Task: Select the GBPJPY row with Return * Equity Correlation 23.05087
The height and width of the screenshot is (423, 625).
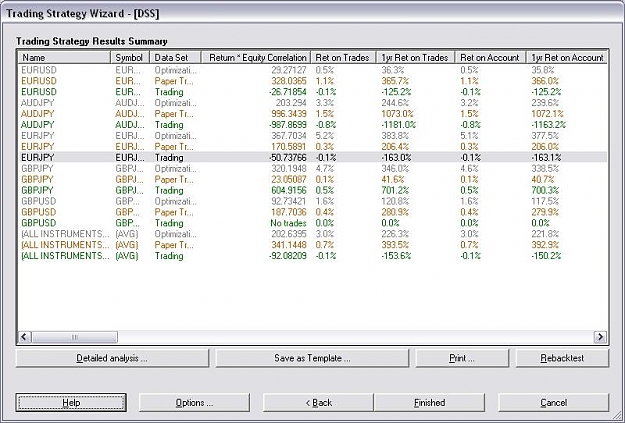Action: (x=312, y=179)
